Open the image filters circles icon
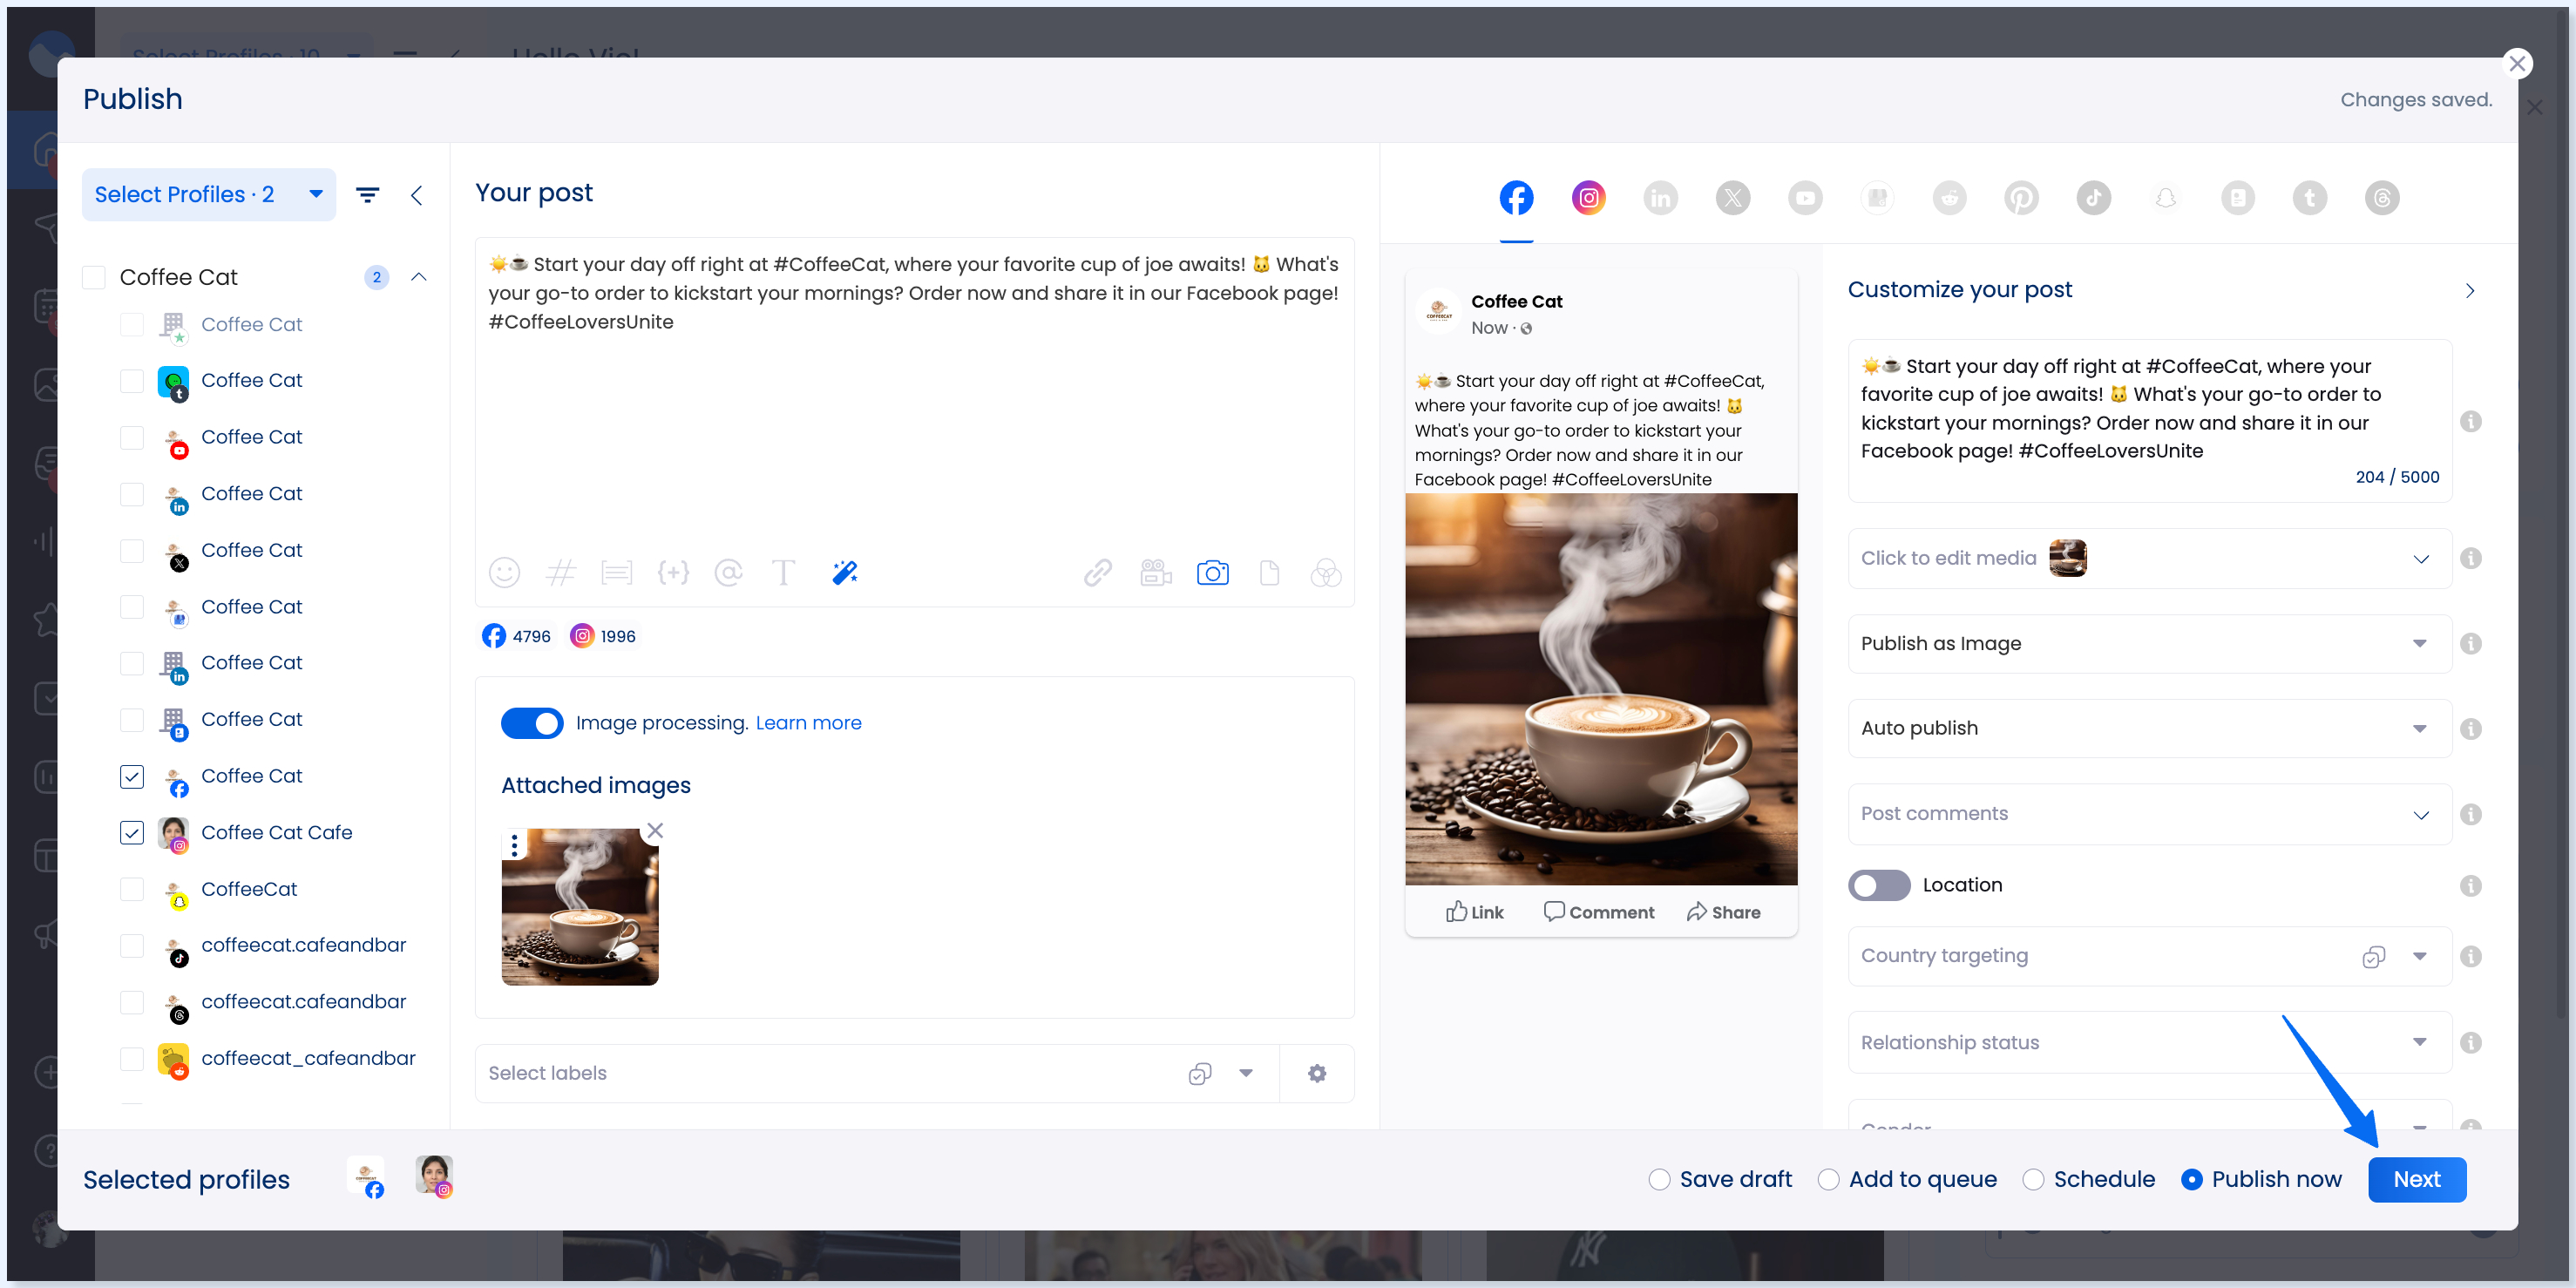 (1326, 572)
